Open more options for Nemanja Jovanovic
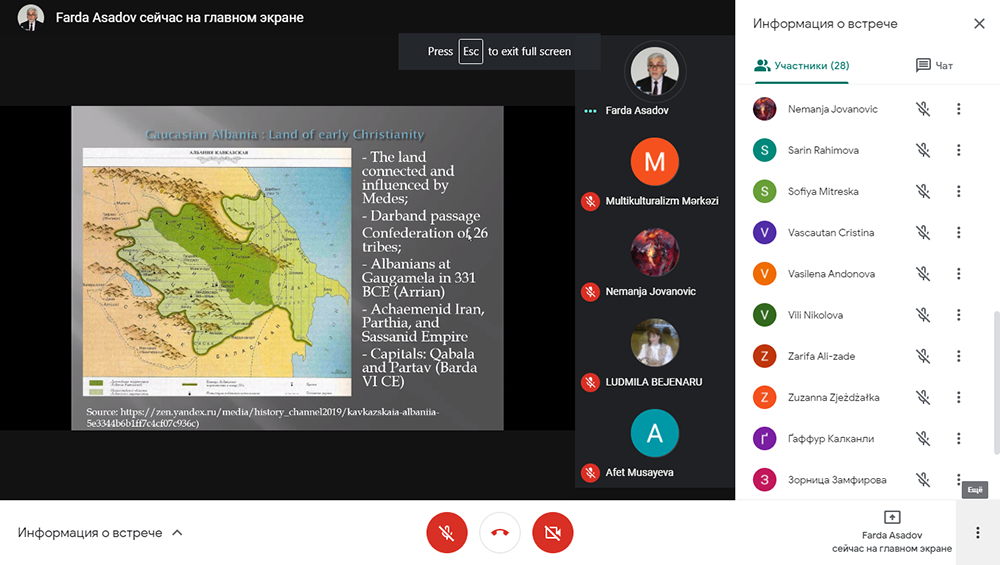This screenshot has height=565, width=1000. (958, 109)
